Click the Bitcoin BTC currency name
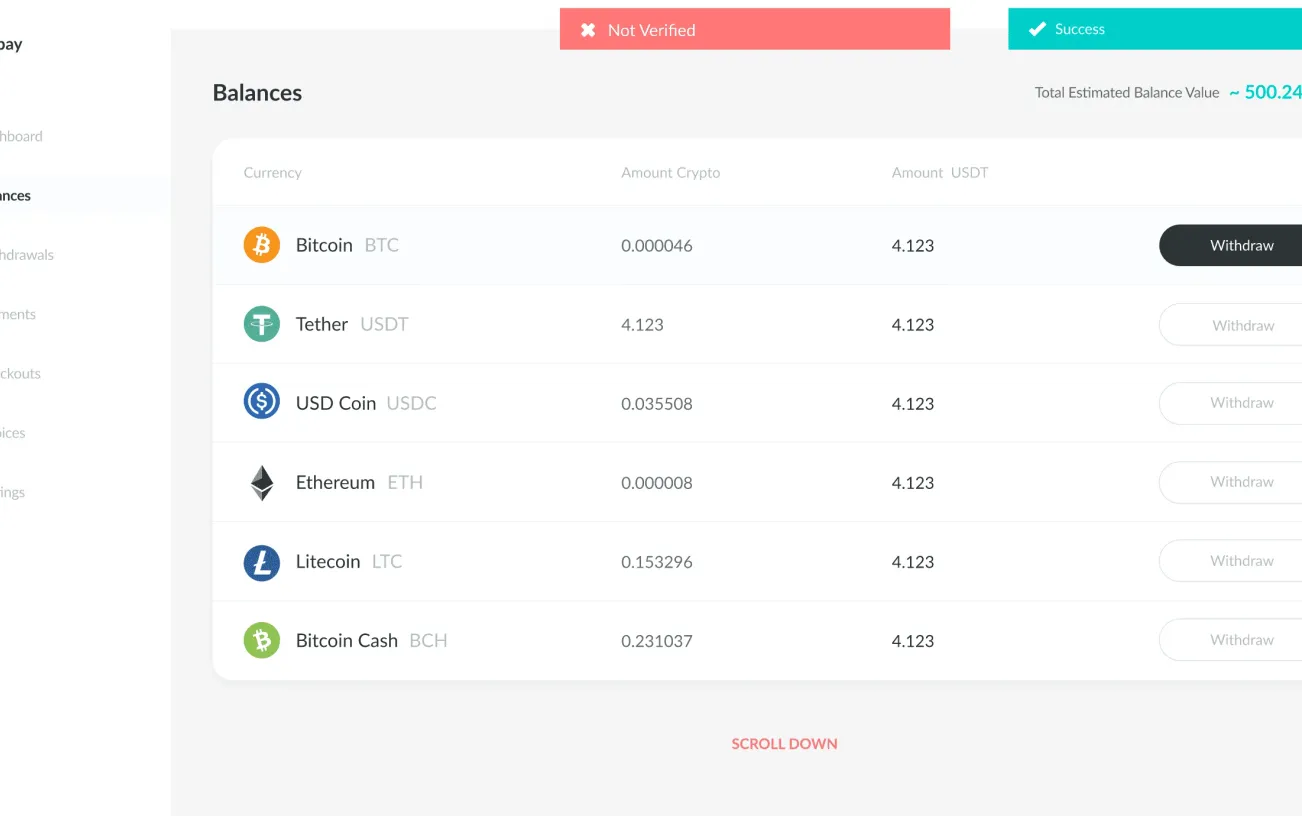 [x=347, y=245]
